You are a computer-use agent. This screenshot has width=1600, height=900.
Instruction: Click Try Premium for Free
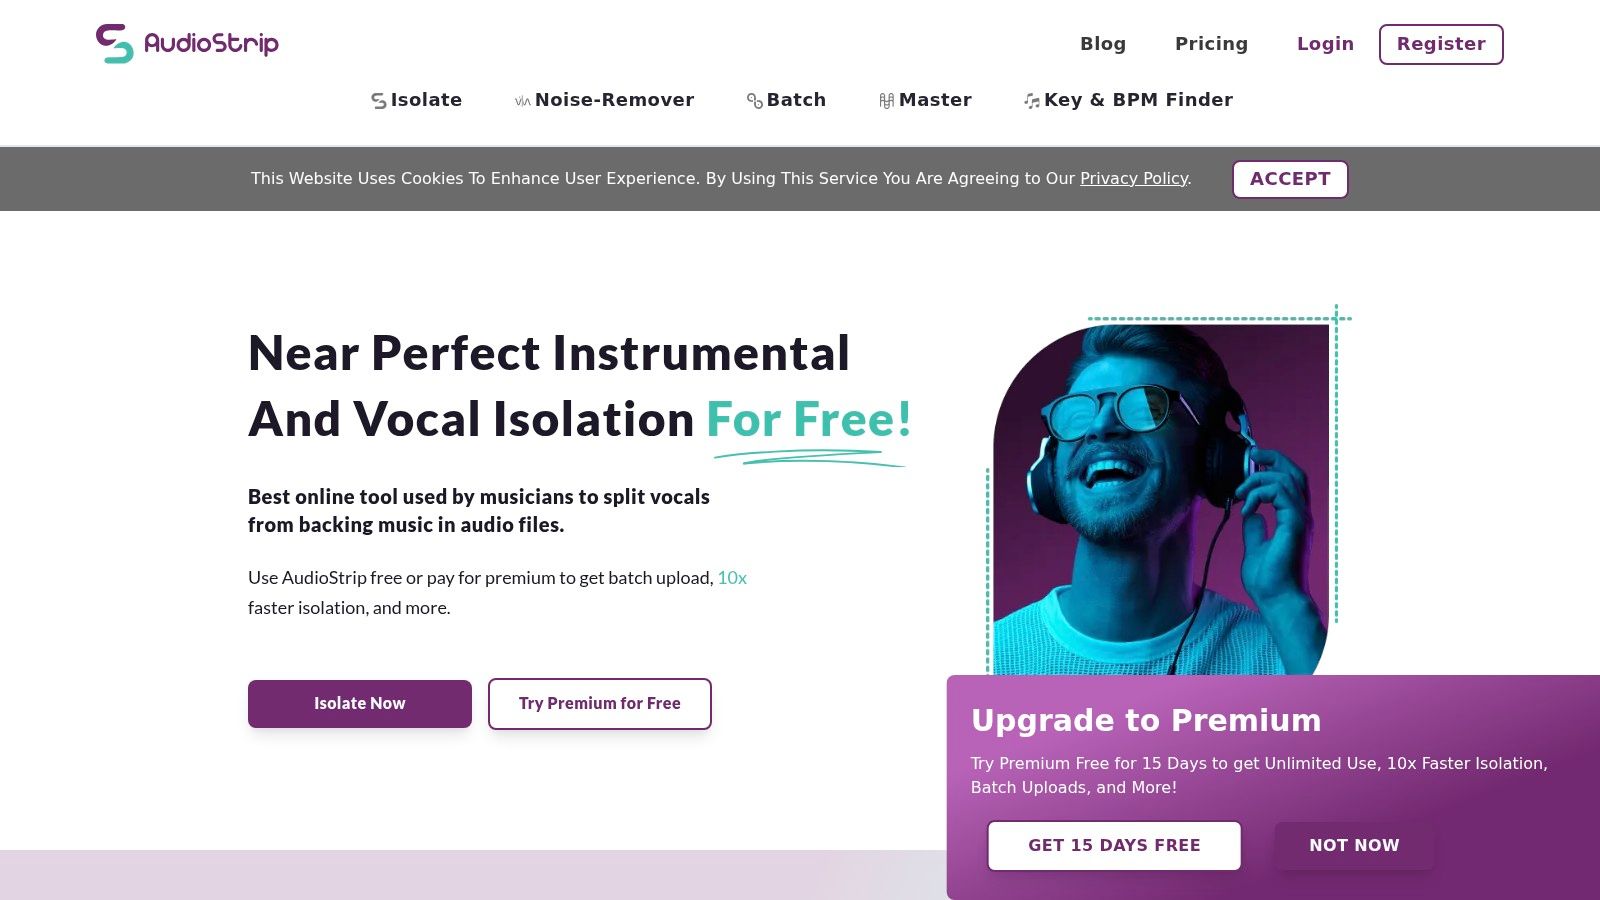pyautogui.click(x=600, y=704)
